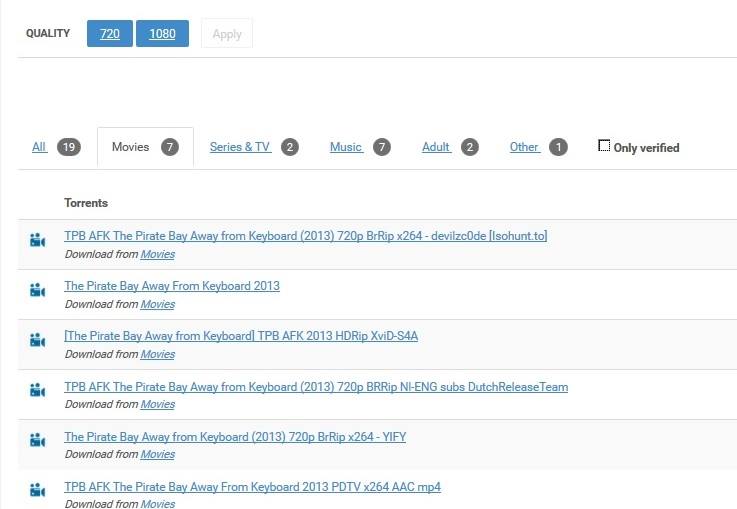Open TPB AFK 2013 HDRip XviD-S4A link
Screen dimensions: 737x509
point(241,336)
